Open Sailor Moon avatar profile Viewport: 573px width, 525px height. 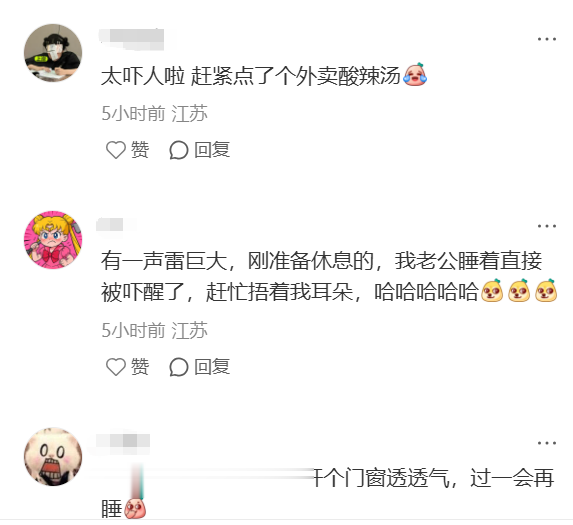[53, 240]
